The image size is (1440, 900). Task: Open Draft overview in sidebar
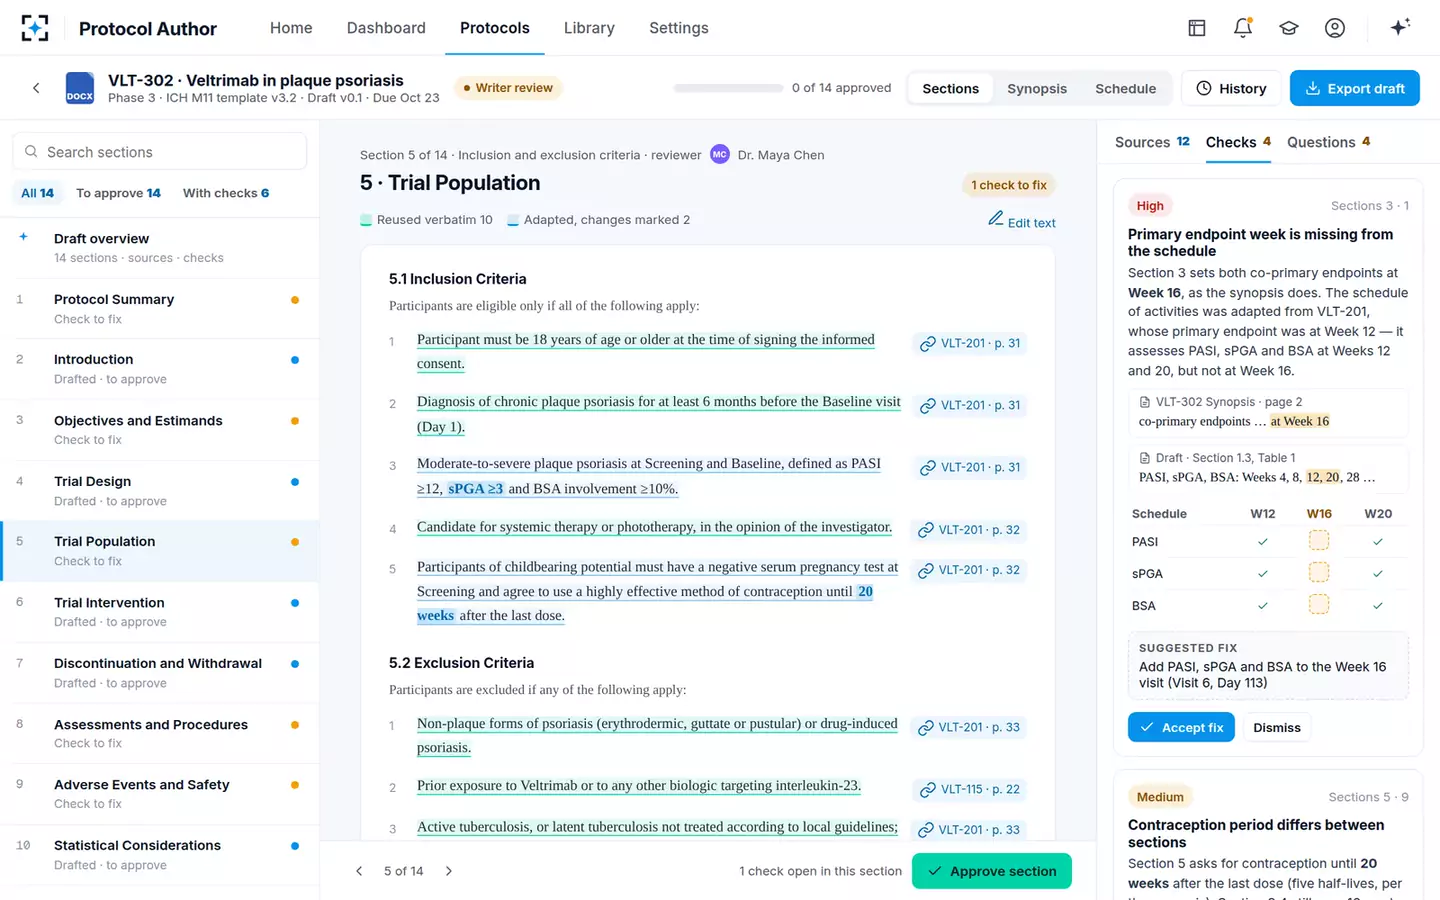point(160,247)
